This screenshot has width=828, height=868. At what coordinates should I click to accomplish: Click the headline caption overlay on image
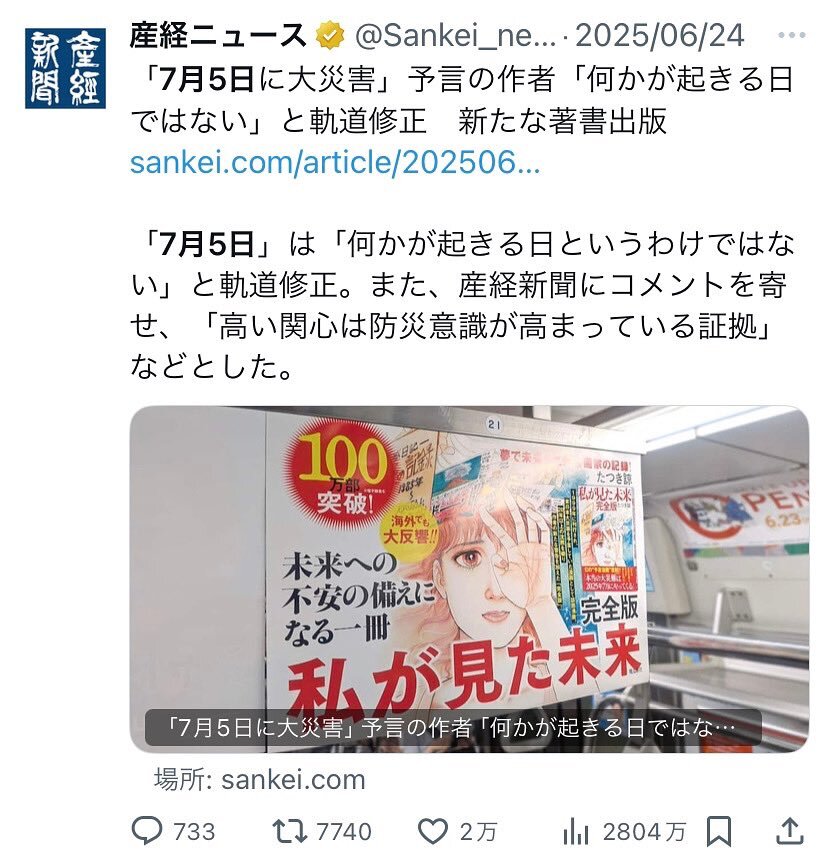453,727
